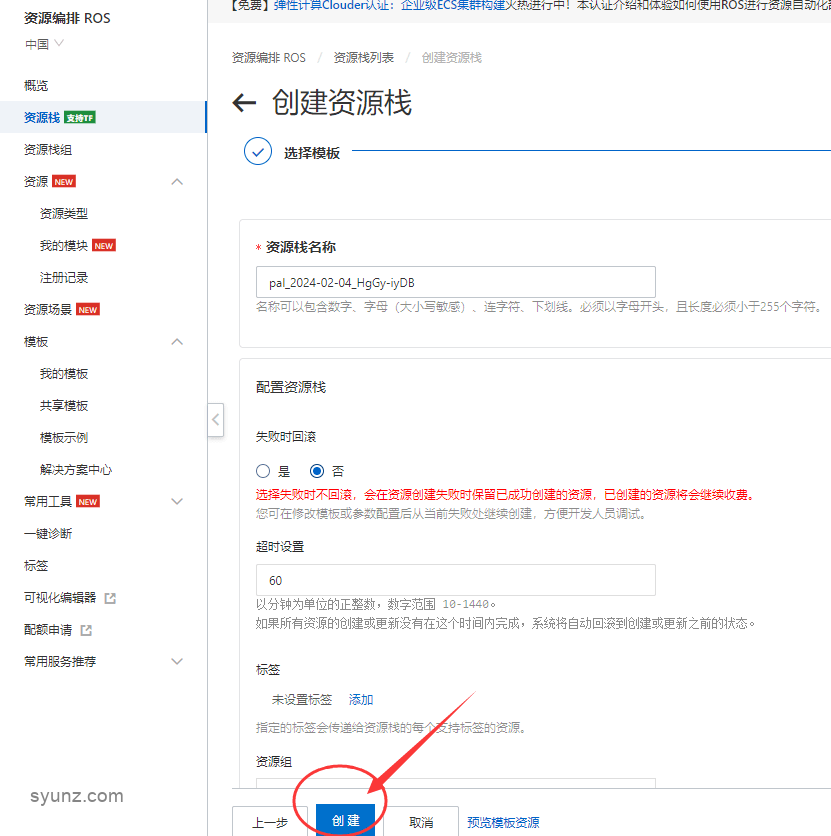Go back using the arrow beside 创建资源栈

click(x=245, y=102)
